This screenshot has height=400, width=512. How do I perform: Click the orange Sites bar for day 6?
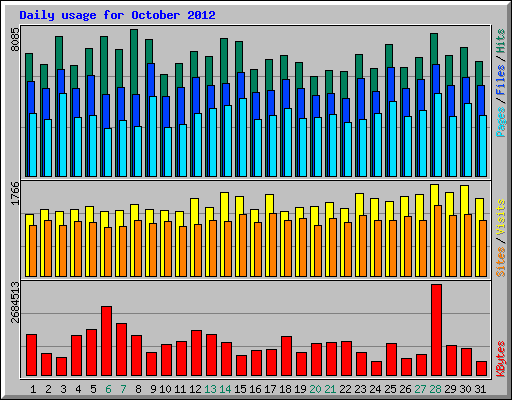point(108,252)
